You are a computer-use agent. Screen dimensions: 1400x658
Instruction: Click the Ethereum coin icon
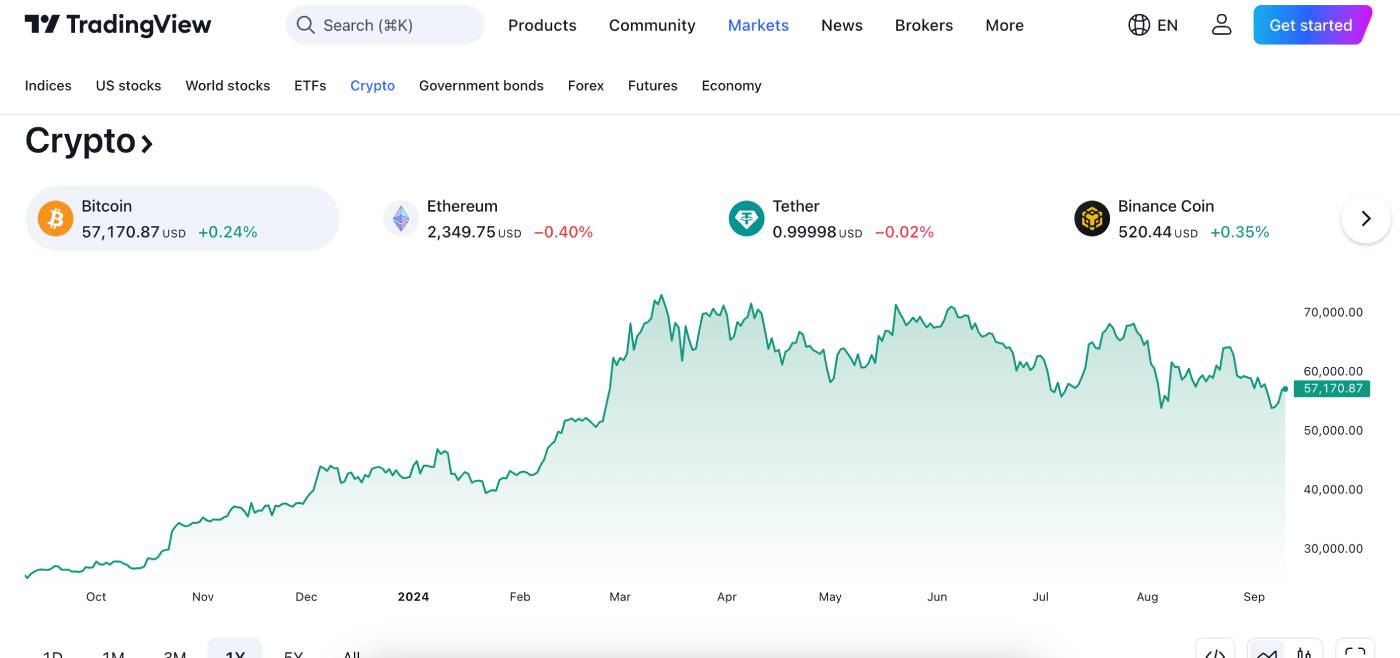click(x=401, y=218)
